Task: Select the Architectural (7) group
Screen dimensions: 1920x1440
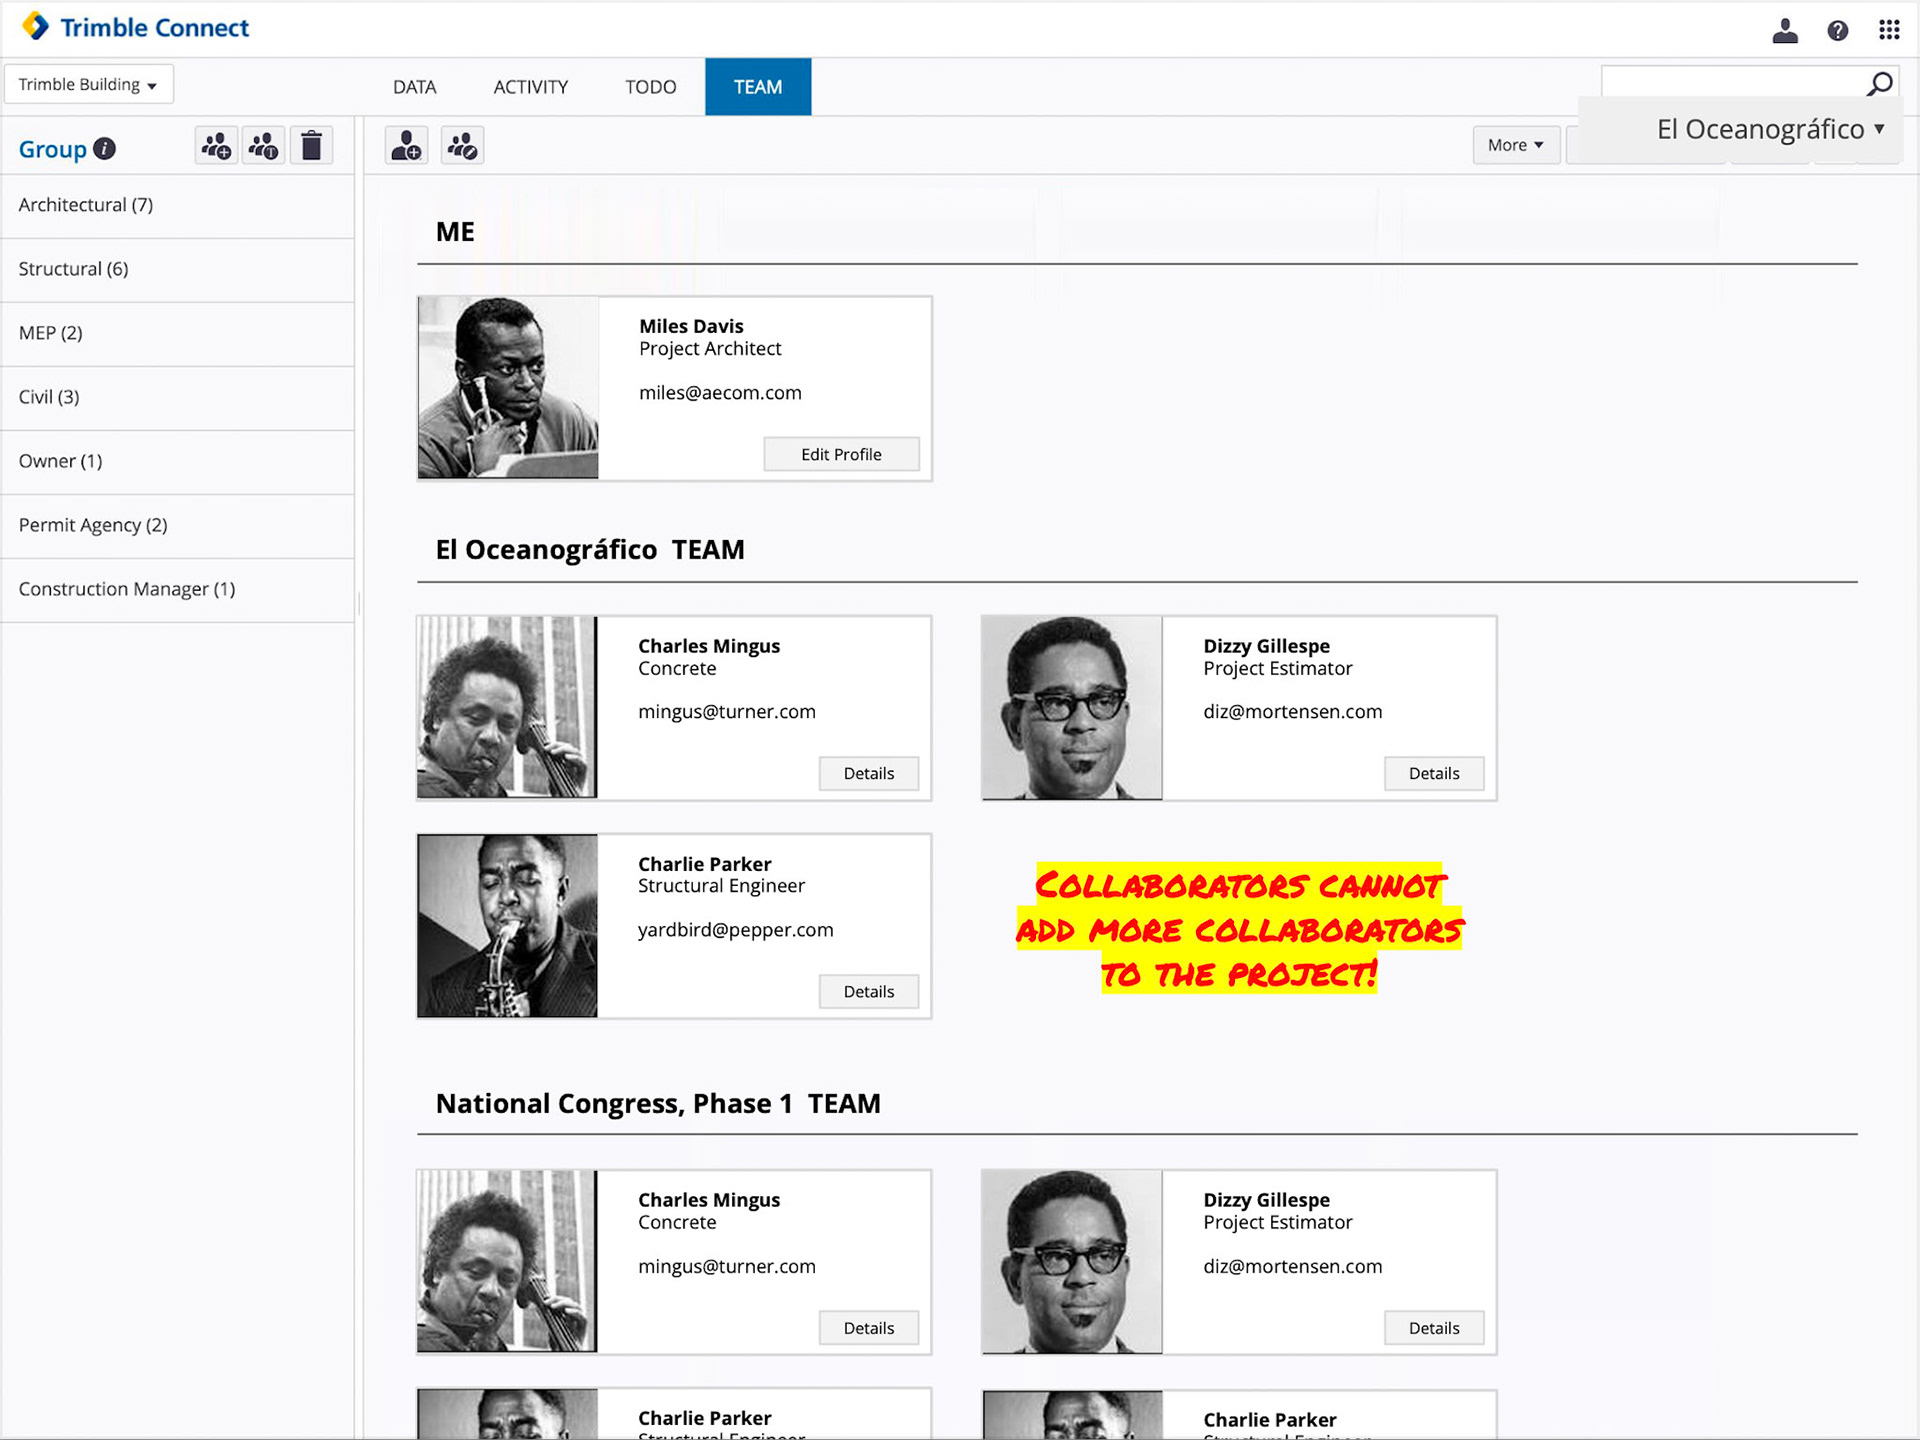Action: click(x=86, y=205)
